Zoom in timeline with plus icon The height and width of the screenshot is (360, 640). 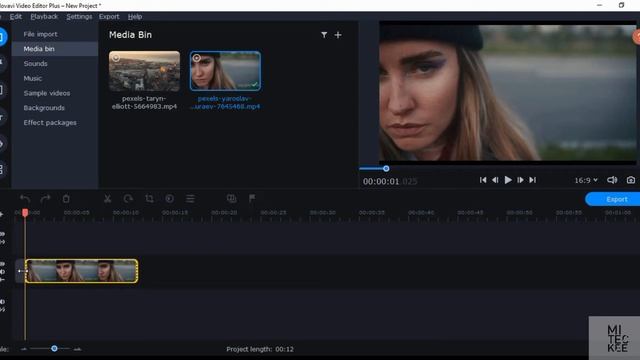[x=77, y=349]
